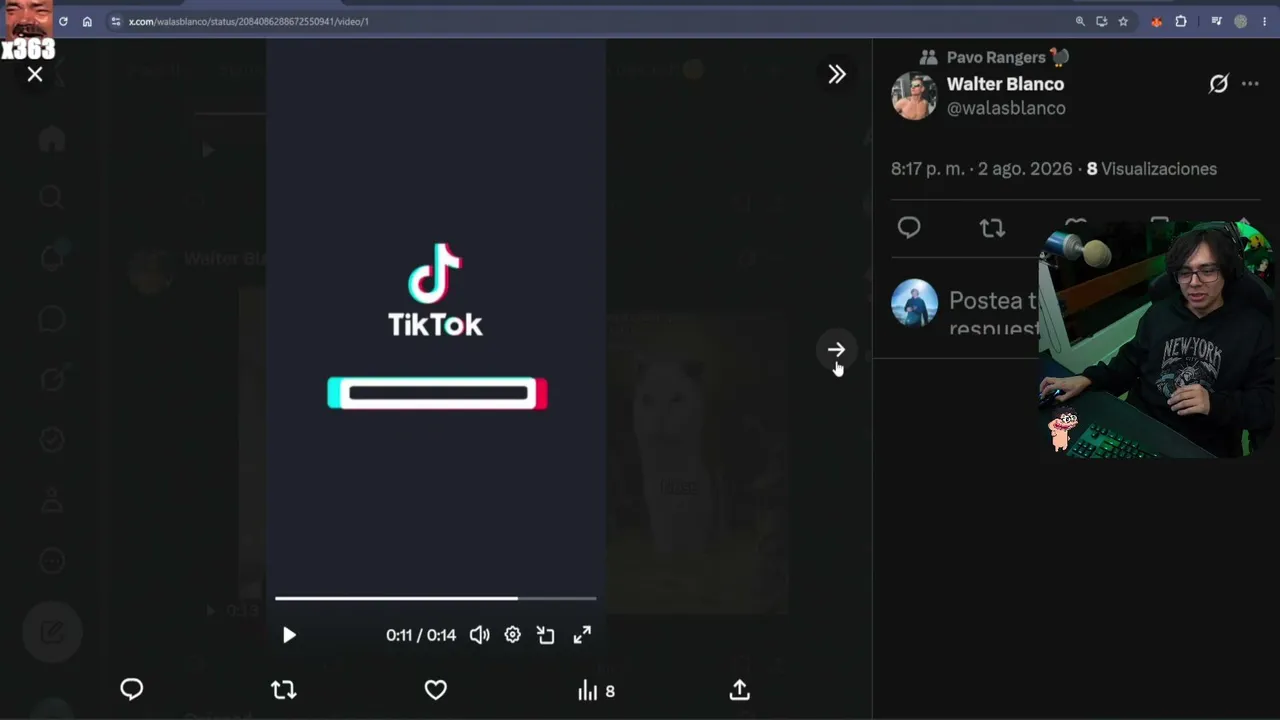Reload the page in the browser
Screen dimensions: 1280x720
coord(63,21)
